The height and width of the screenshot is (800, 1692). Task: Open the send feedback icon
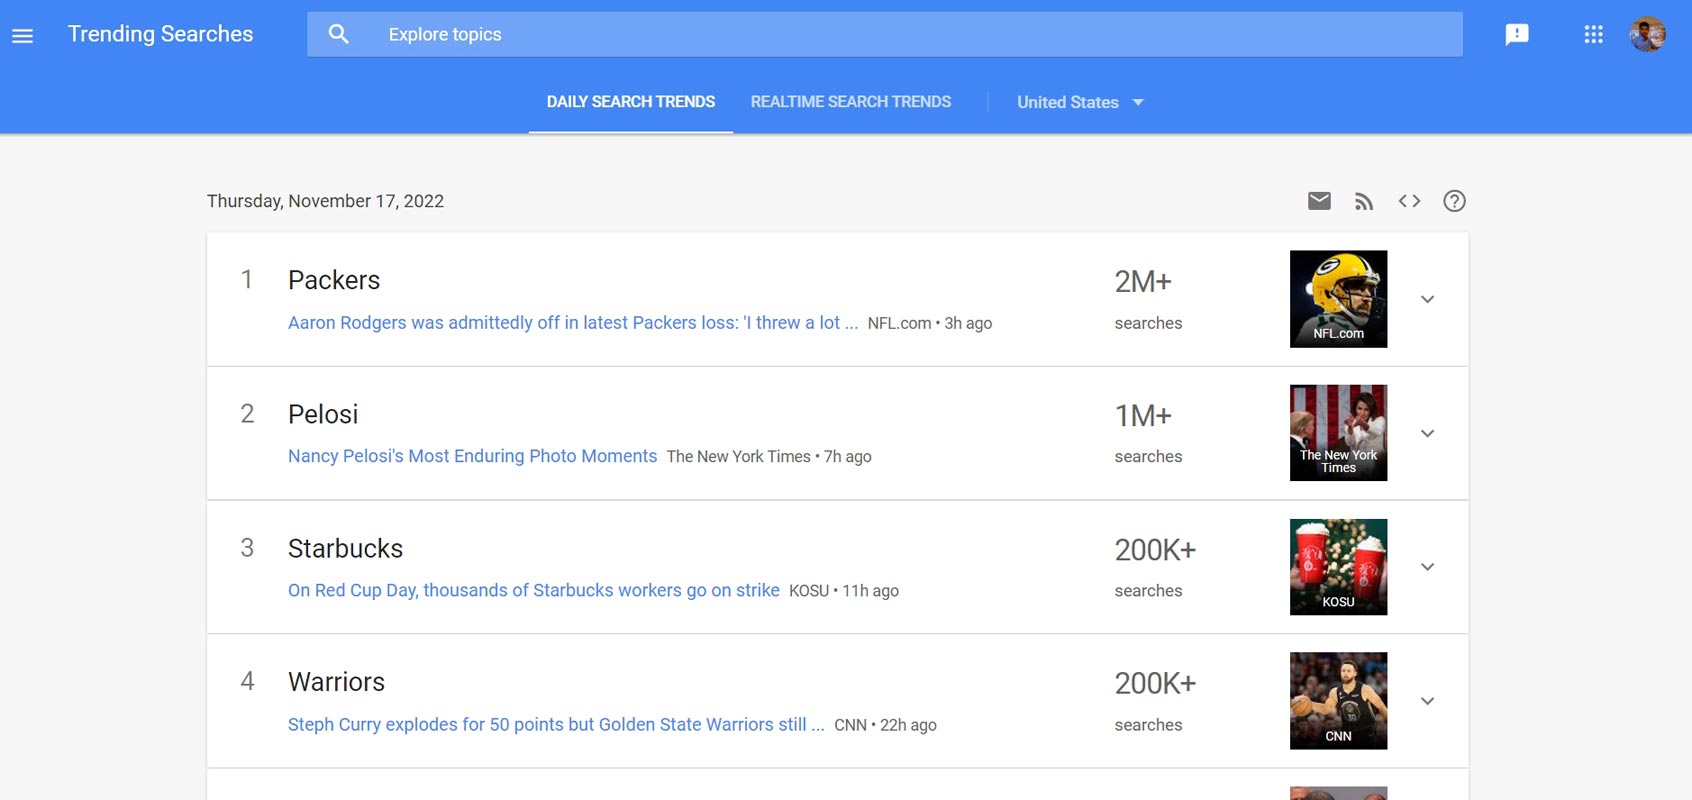coord(1517,34)
